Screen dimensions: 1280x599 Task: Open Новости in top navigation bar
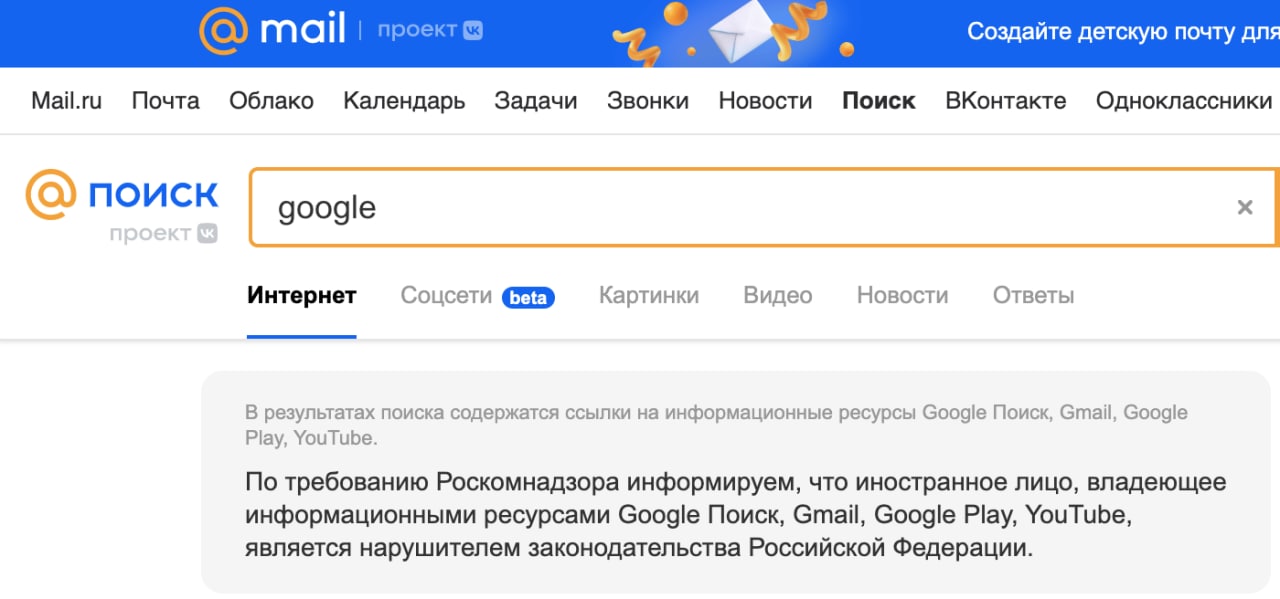click(x=765, y=101)
